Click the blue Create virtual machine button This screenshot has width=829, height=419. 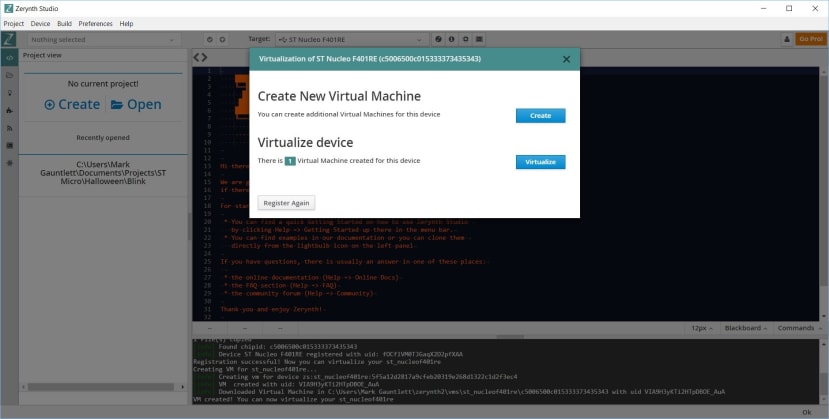540,116
